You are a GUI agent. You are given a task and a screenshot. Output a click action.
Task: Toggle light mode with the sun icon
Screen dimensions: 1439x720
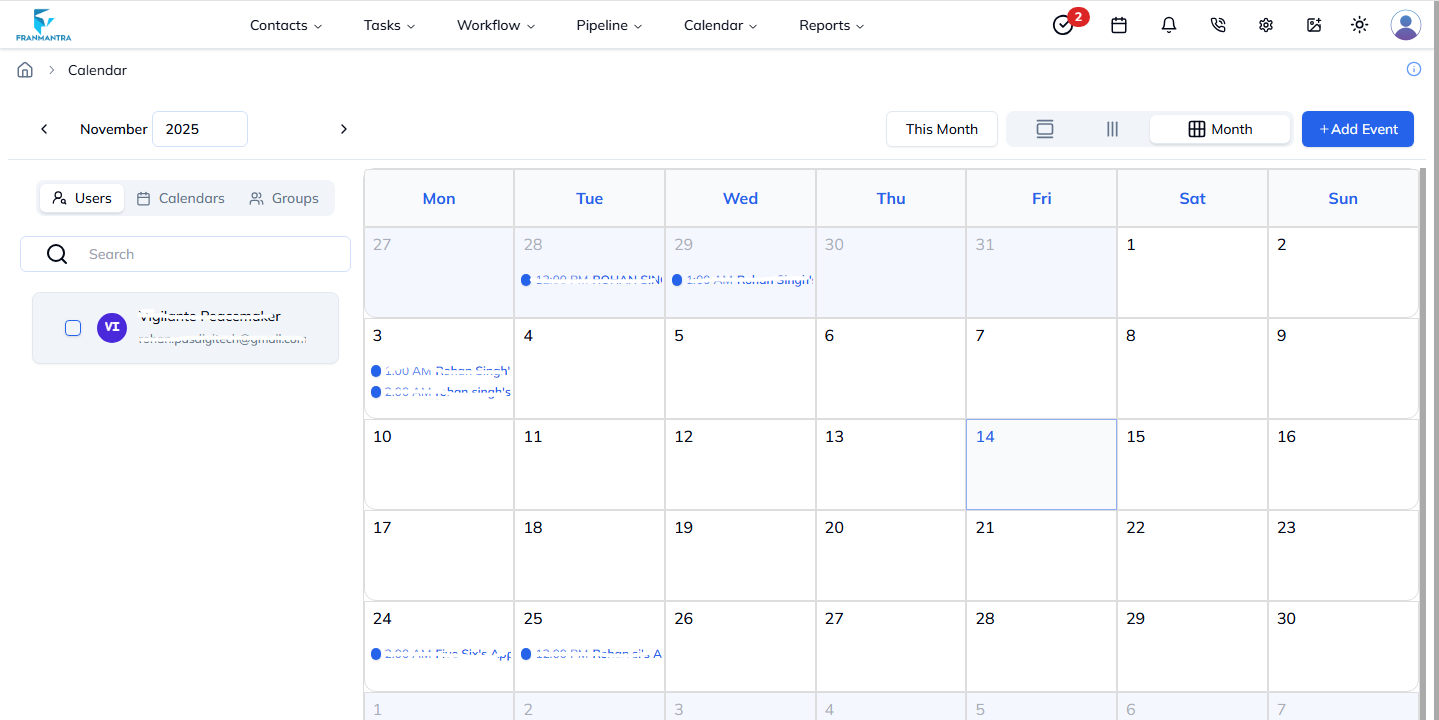(1359, 25)
